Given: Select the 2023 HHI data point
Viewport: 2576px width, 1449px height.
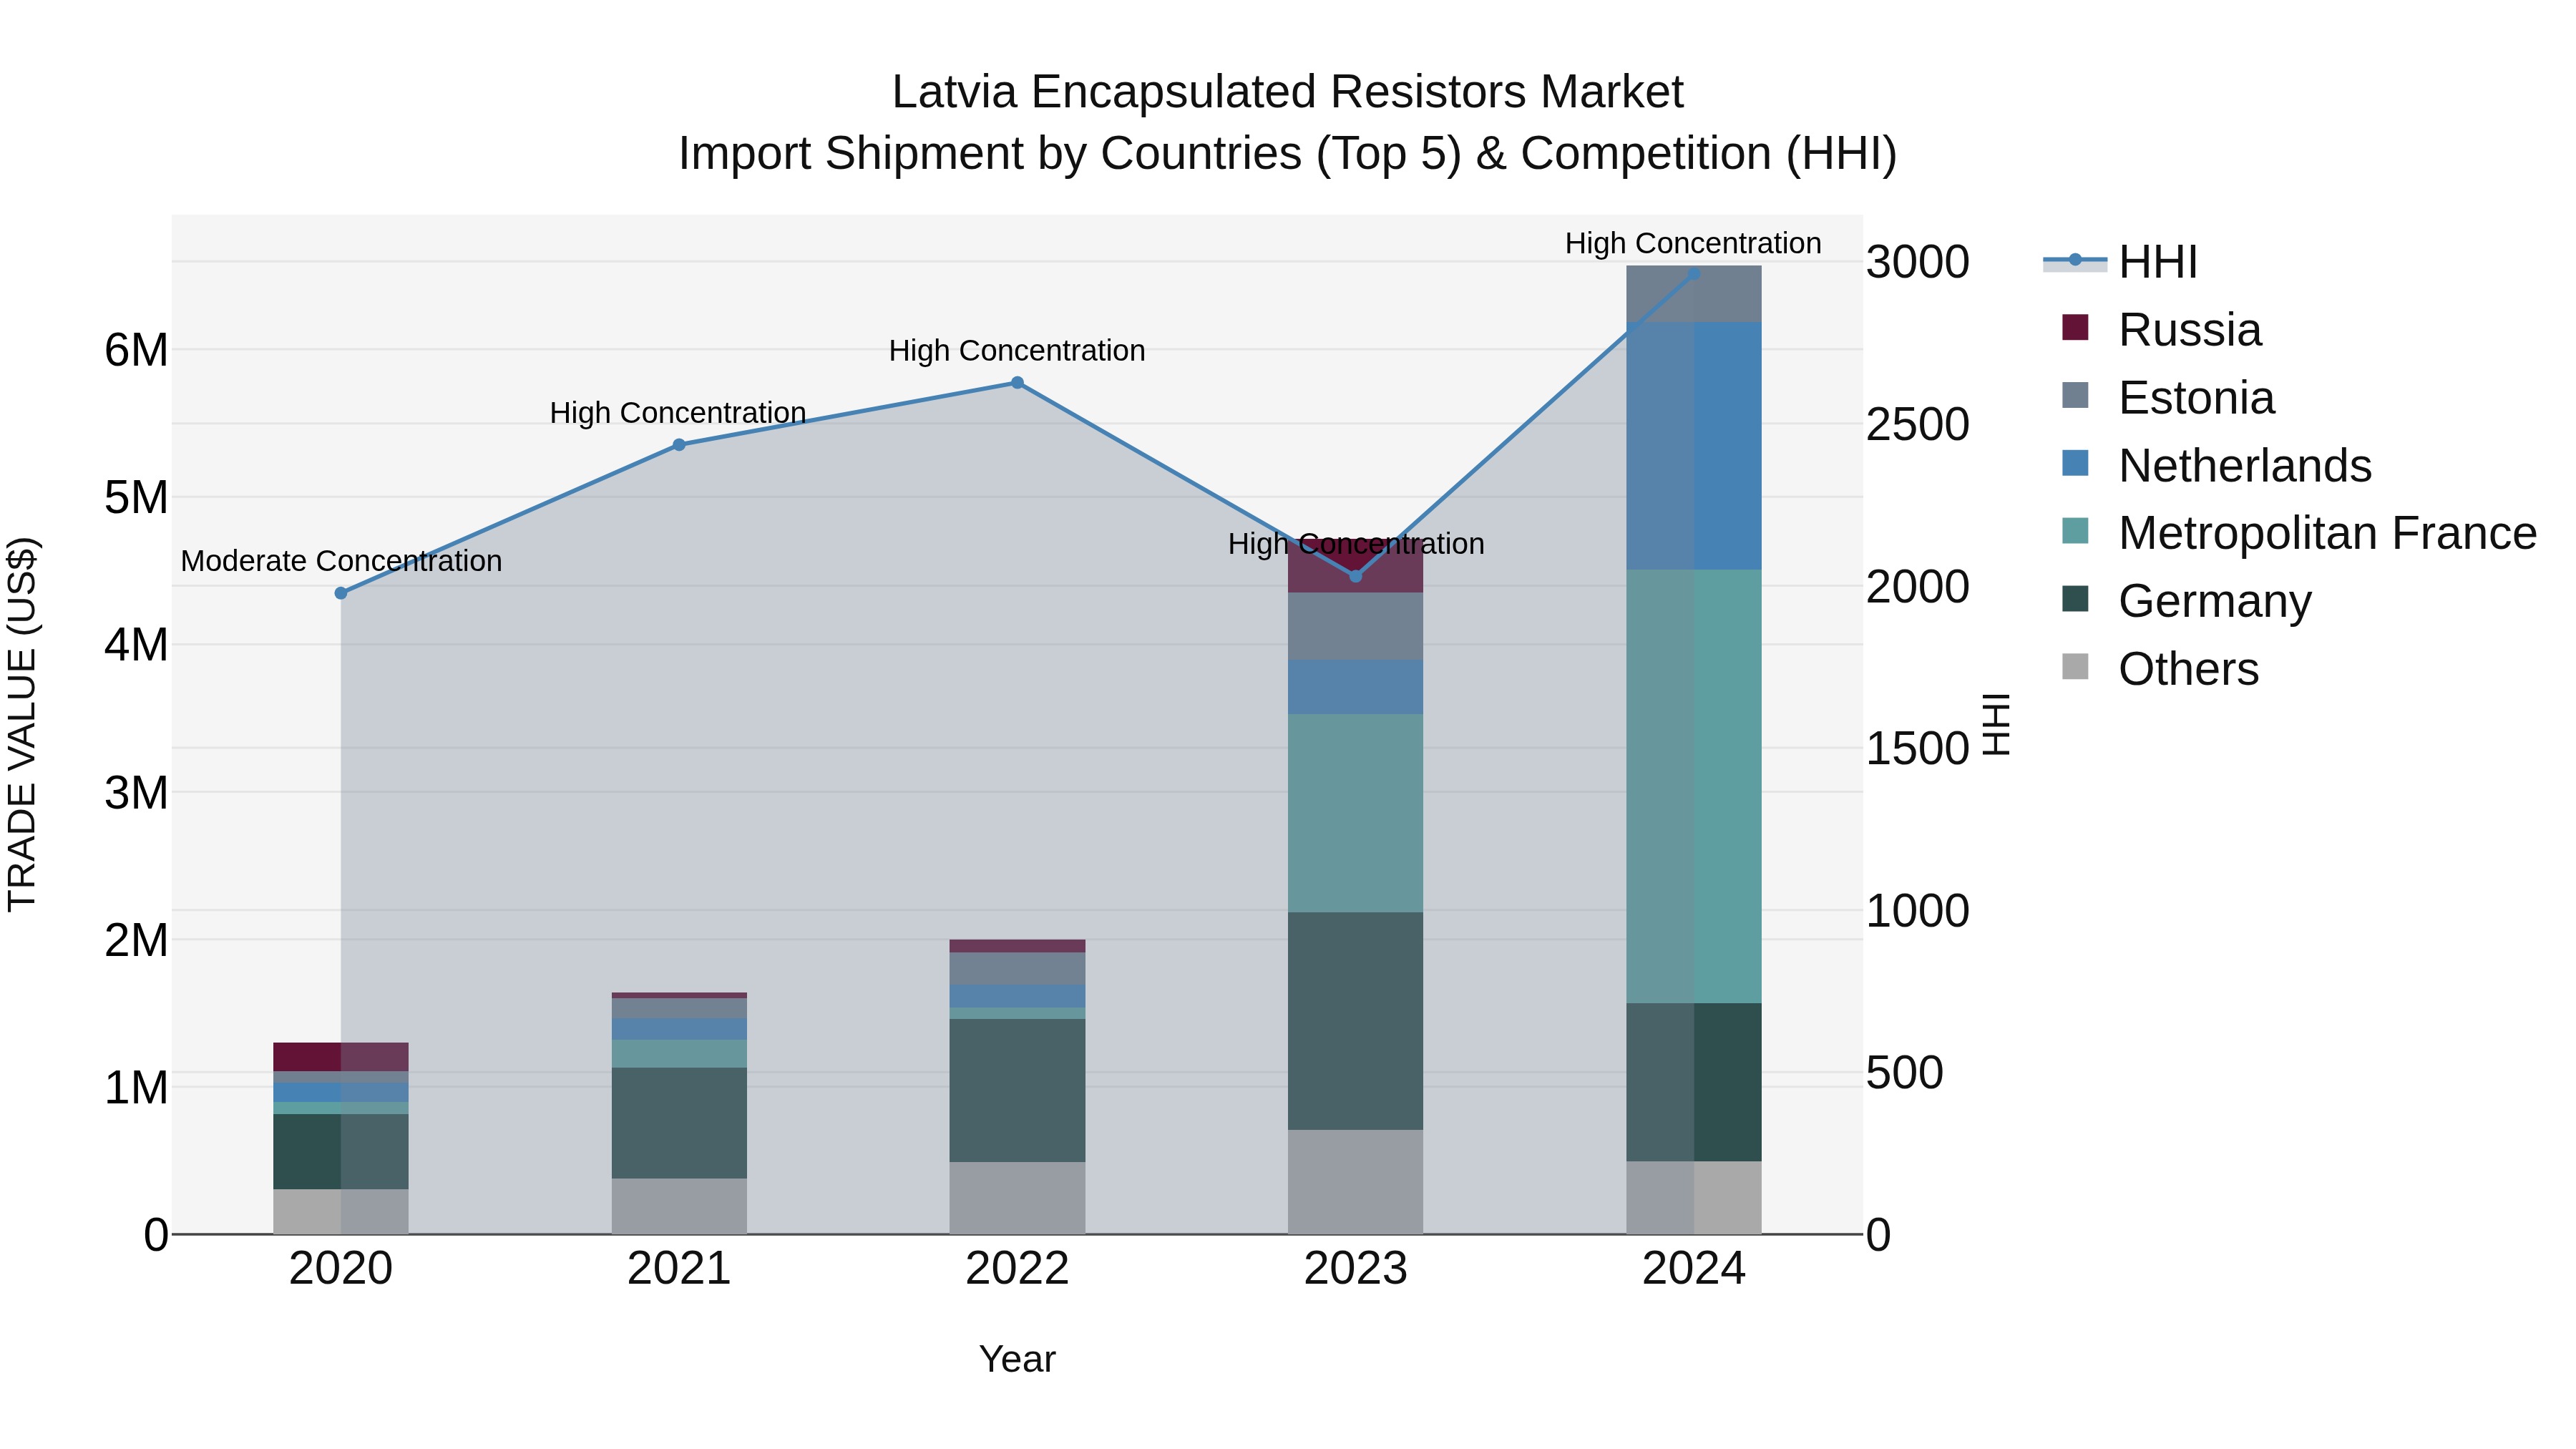Looking at the screenshot, I should pyautogui.click(x=1356, y=576).
